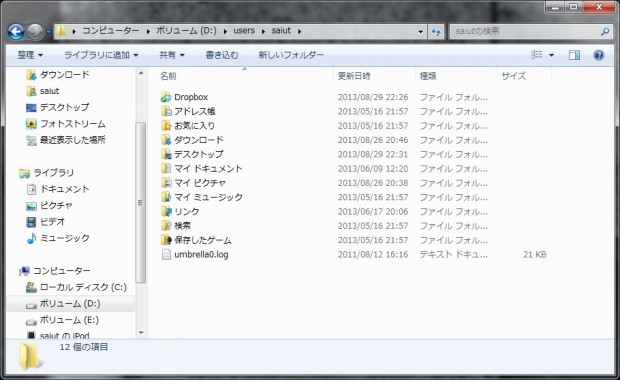620x380 pixels.
Task: Select the マイ ミュージック folder icon
Action: [166, 197]
